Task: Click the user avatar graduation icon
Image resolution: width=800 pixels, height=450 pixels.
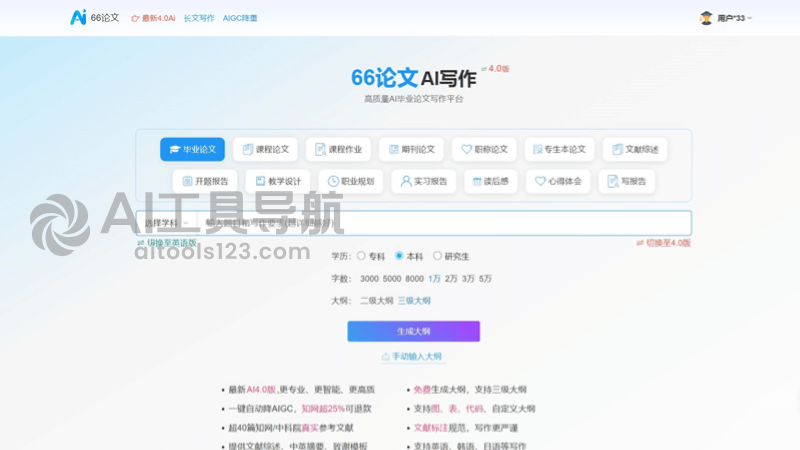Action: coord(706,18)
